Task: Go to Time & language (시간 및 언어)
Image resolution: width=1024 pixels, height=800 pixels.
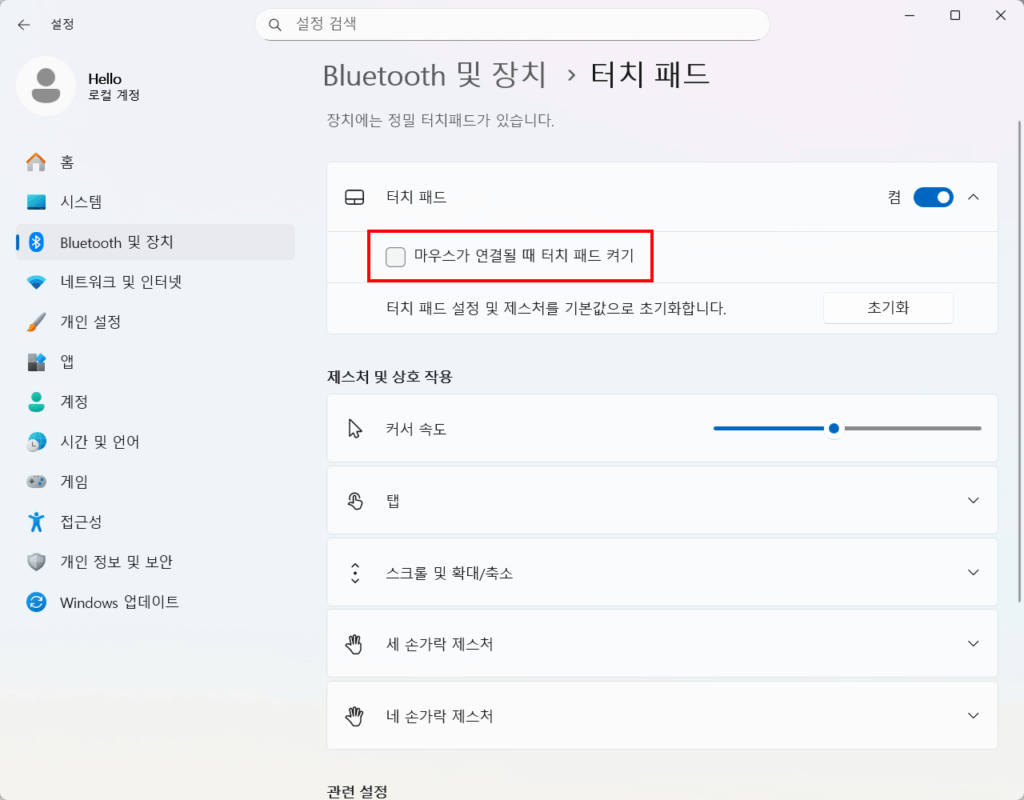Action: (99, 442)
